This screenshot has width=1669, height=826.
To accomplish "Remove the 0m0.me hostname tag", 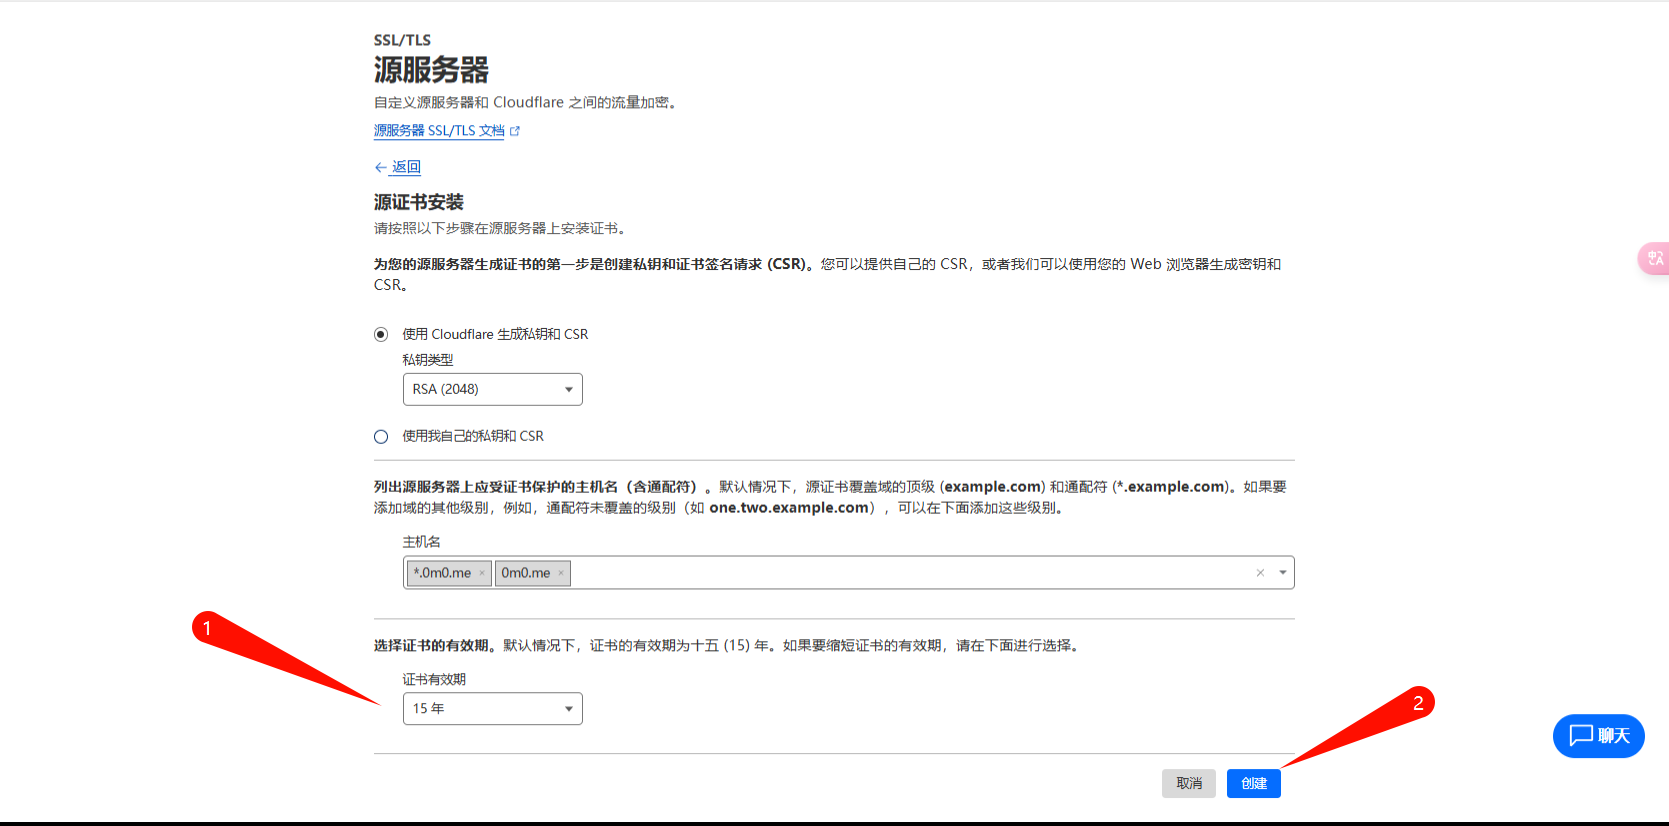I will 561,573.
